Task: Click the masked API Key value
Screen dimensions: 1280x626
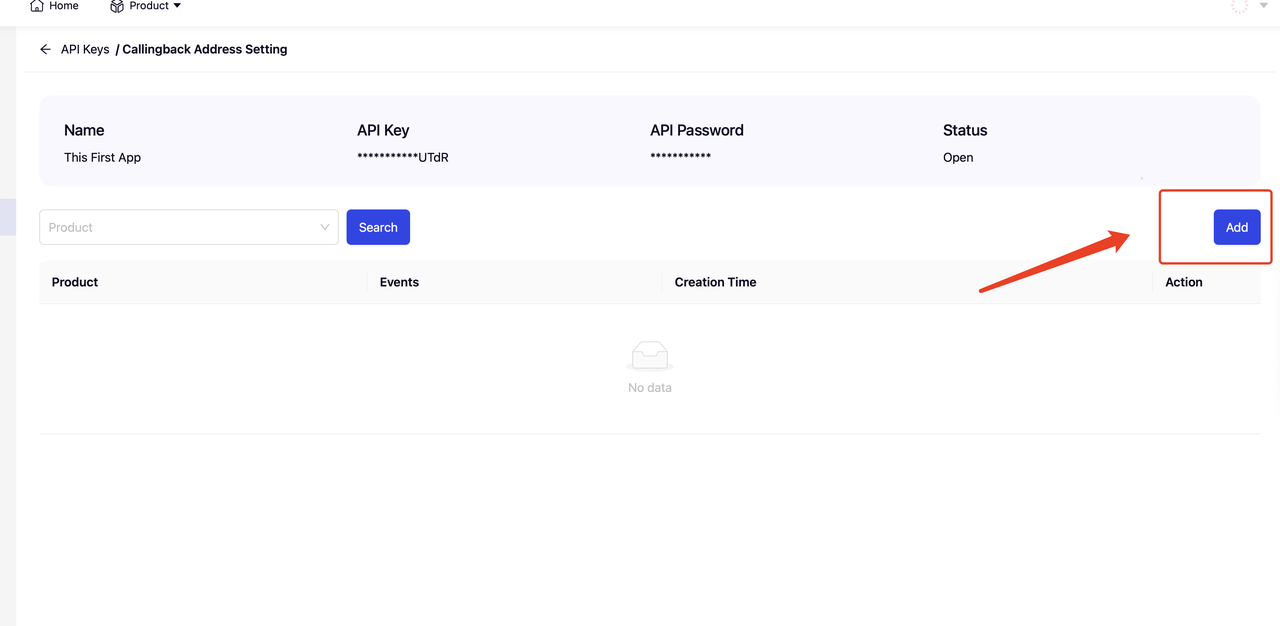Action: [402, 157]
